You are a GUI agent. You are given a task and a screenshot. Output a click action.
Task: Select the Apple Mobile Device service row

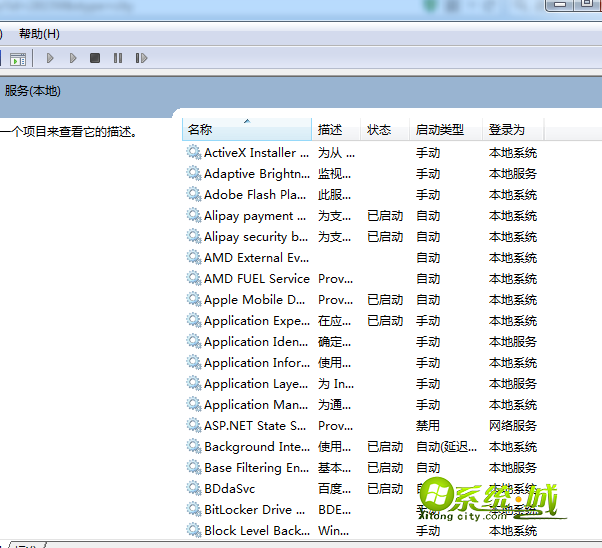pos(255,300)
